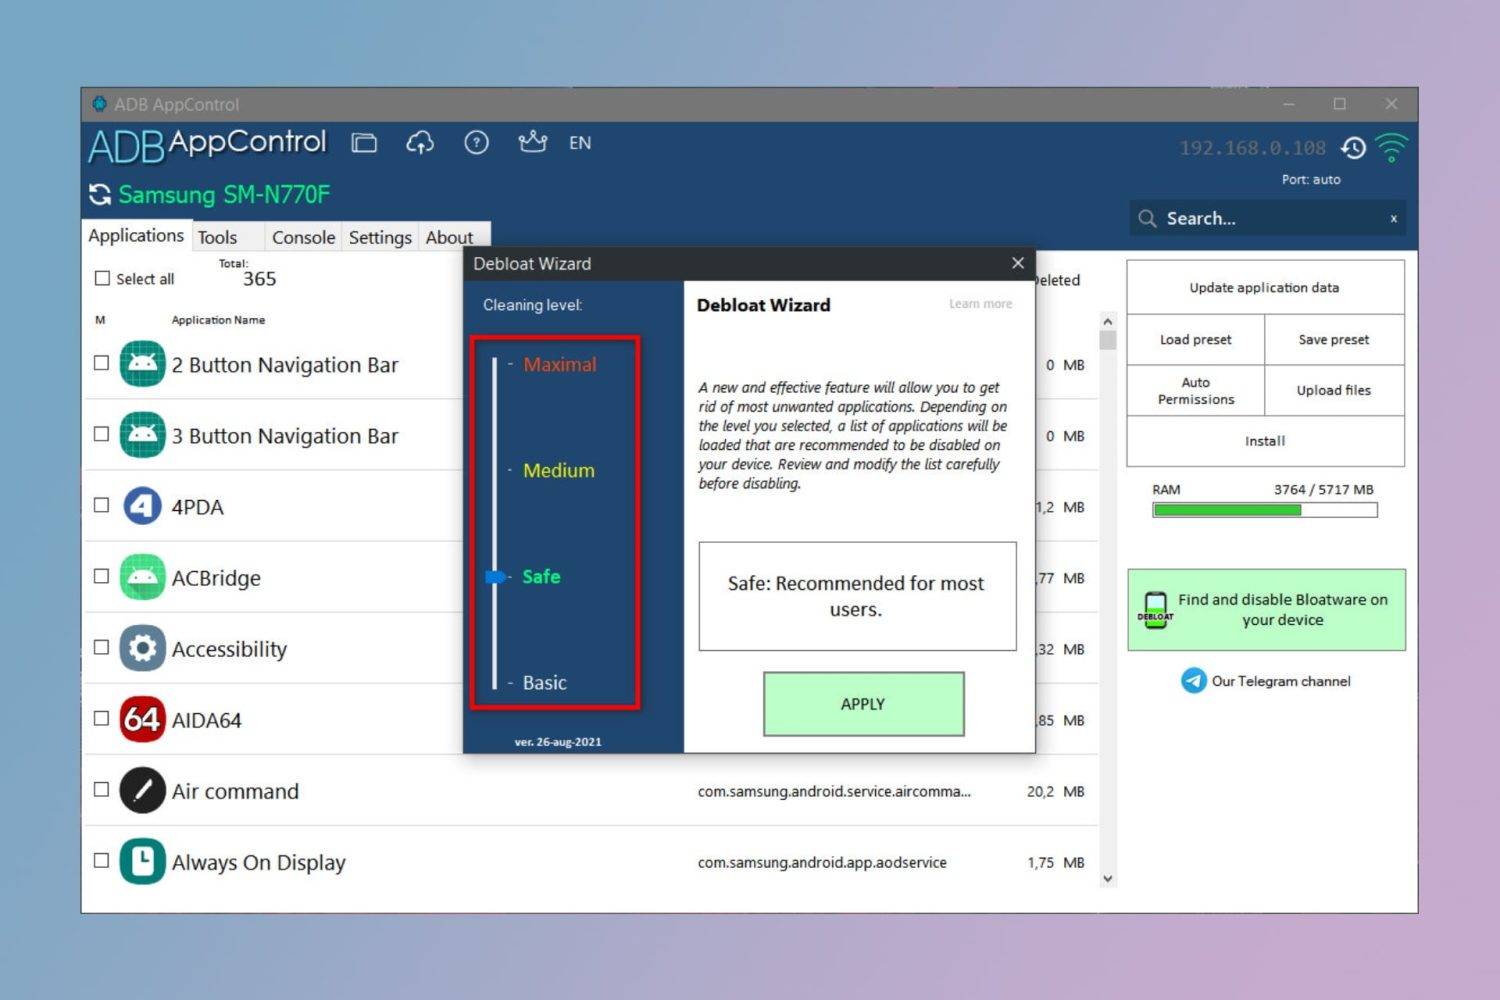Click the RAM usage bar
1500x1000 pixels.
coord(1265,510)
